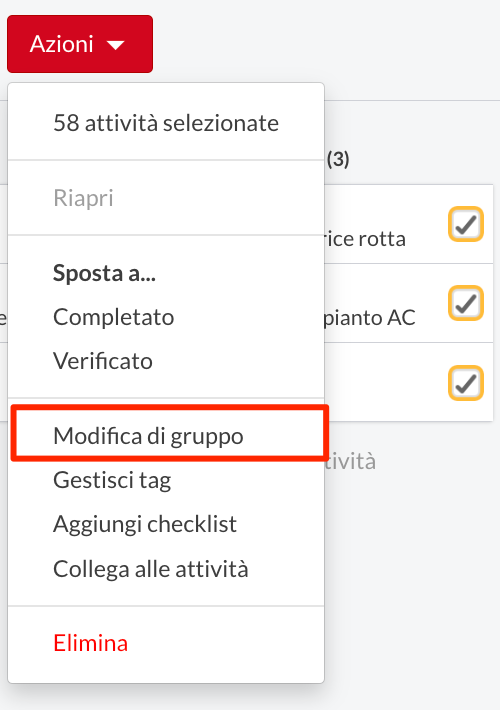The width and height of the screenshot is (500, 710).
Task: Click the red Elimina option
Action: tap(91, 643)
